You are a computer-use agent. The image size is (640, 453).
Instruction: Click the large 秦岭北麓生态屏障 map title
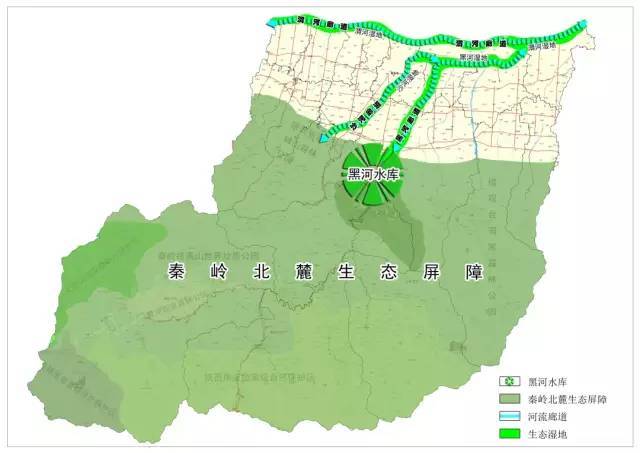pos(325,271)
